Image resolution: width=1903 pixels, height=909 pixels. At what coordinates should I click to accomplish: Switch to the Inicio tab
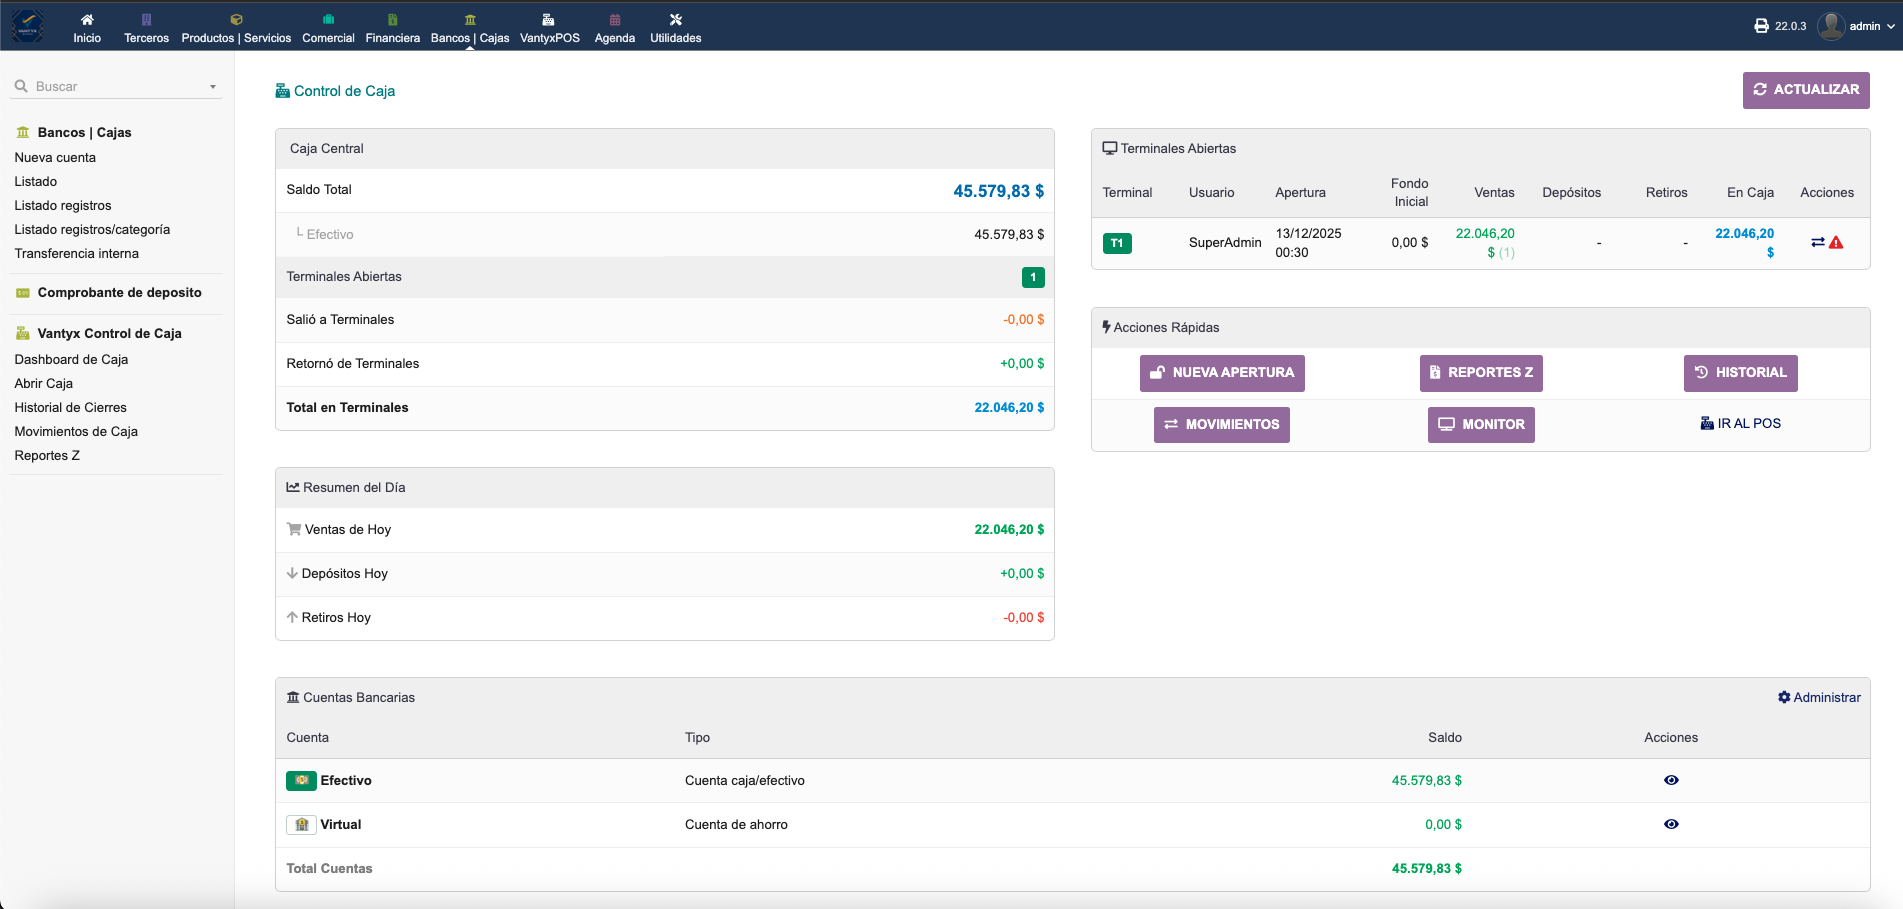click(x=87, y=25)
